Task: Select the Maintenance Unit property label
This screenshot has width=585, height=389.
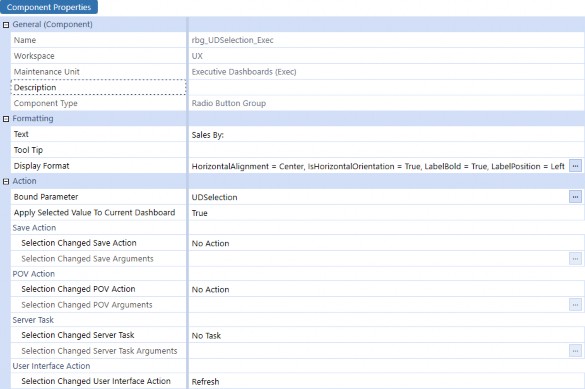Action: (x=47, y=72)
